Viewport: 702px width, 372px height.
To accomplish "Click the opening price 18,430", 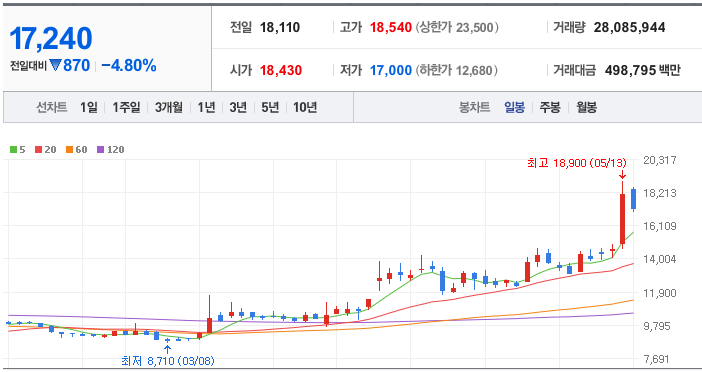I will click(281, 70).
